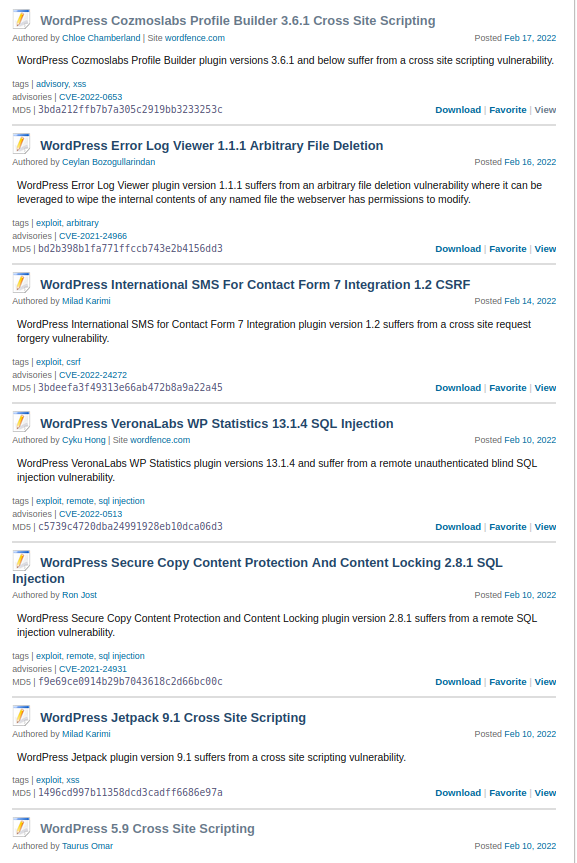The height and width of the screenshot is (863, 577).
Task: Click file icon beside Error Log Viewer title
Action: [x=21, y=144]
